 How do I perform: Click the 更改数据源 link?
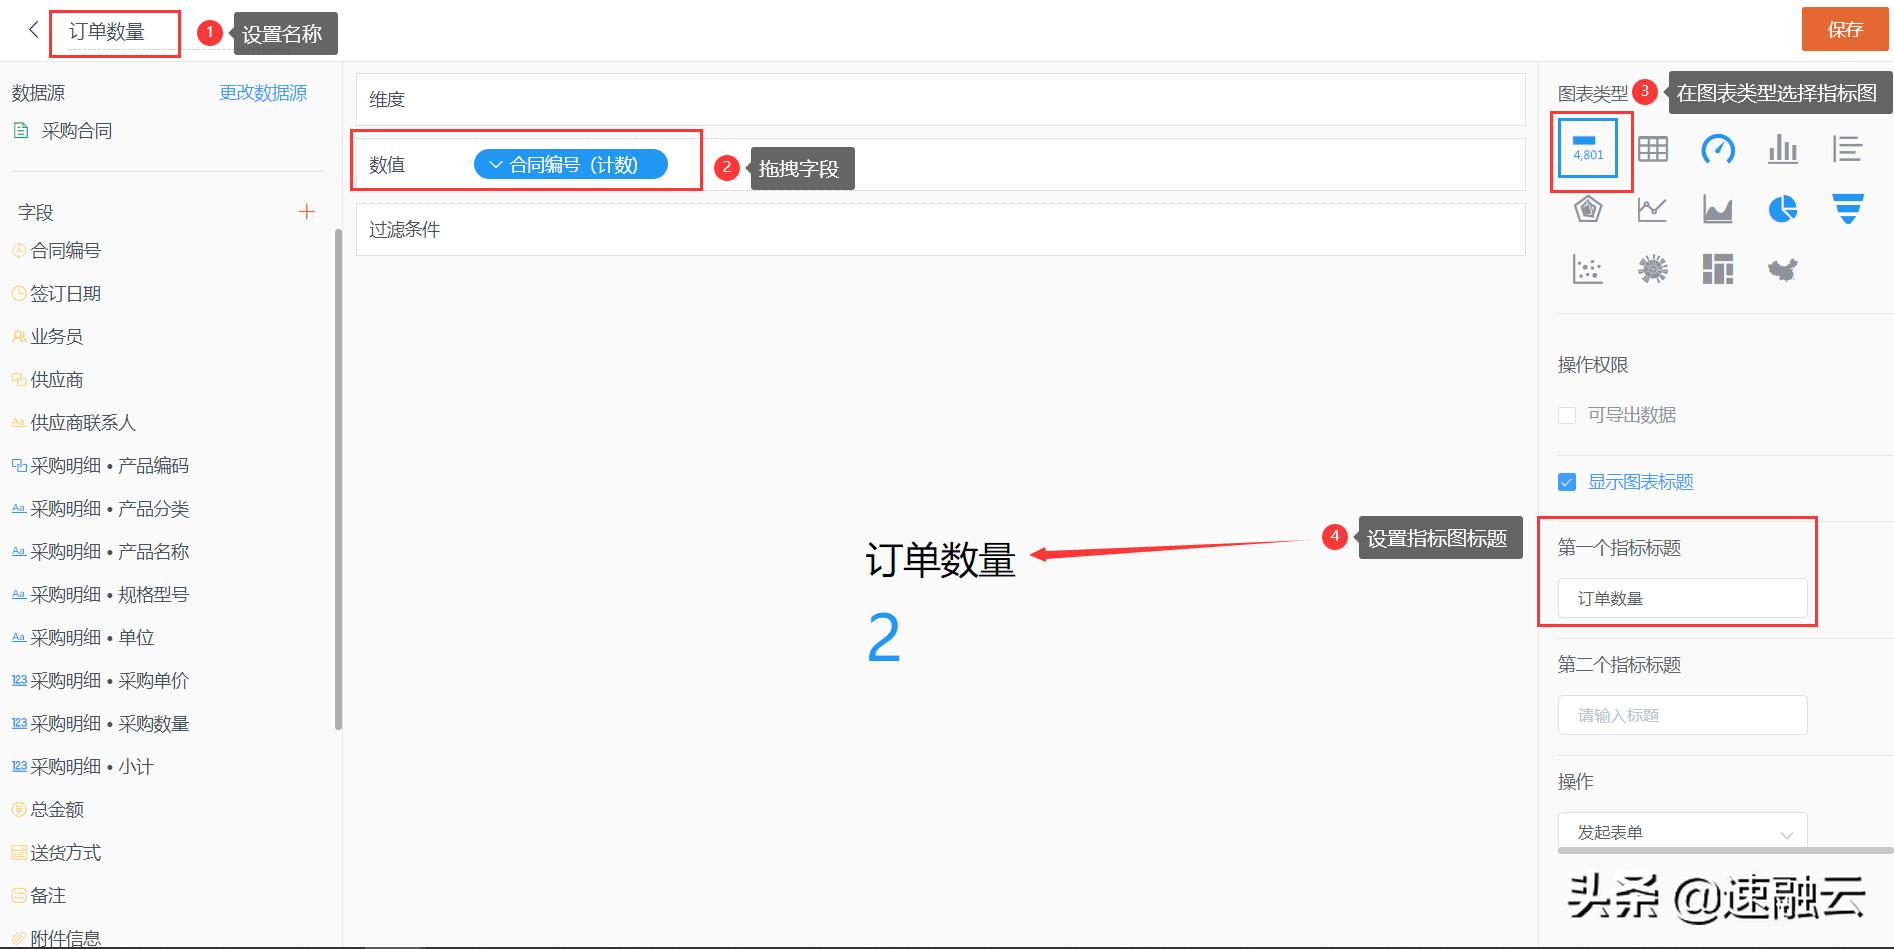point(263,93)
